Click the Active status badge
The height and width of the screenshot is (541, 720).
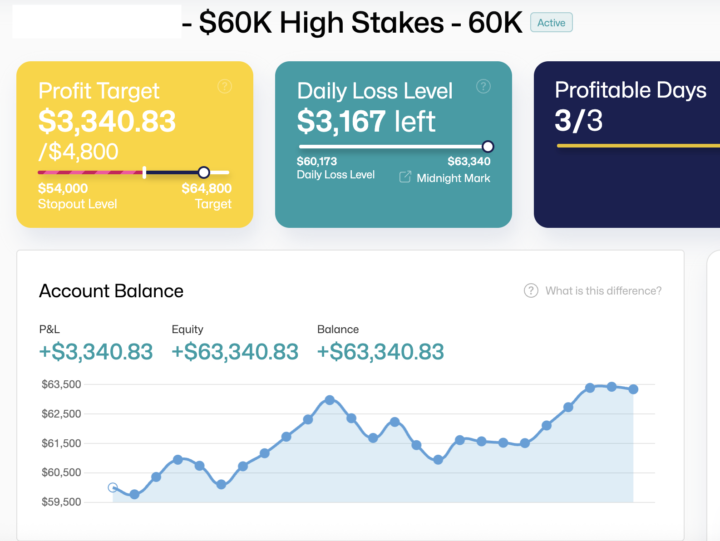(x=551, y=23)
